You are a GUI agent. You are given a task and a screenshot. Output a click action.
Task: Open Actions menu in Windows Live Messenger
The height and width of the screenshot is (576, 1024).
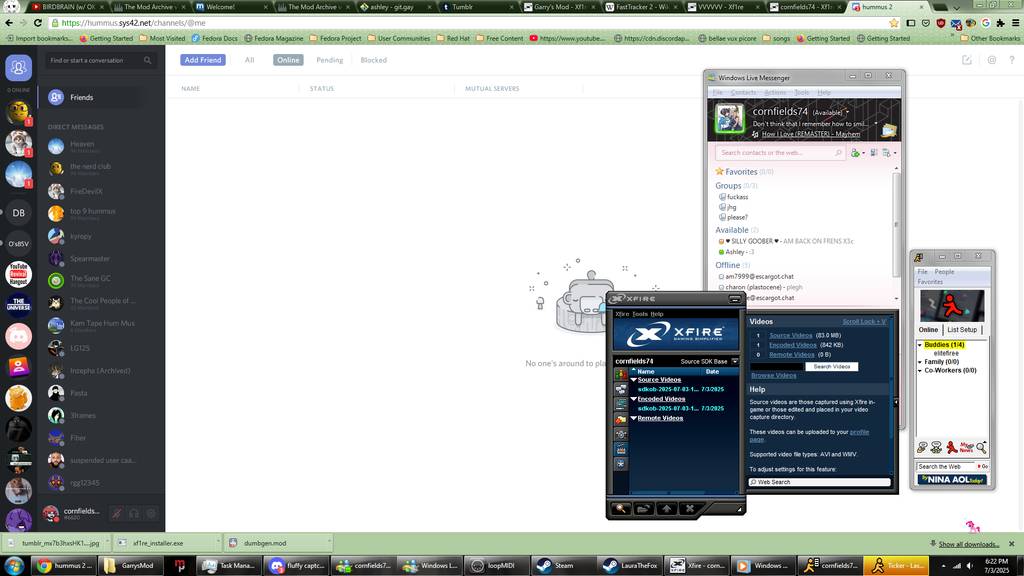click(775, 92)
